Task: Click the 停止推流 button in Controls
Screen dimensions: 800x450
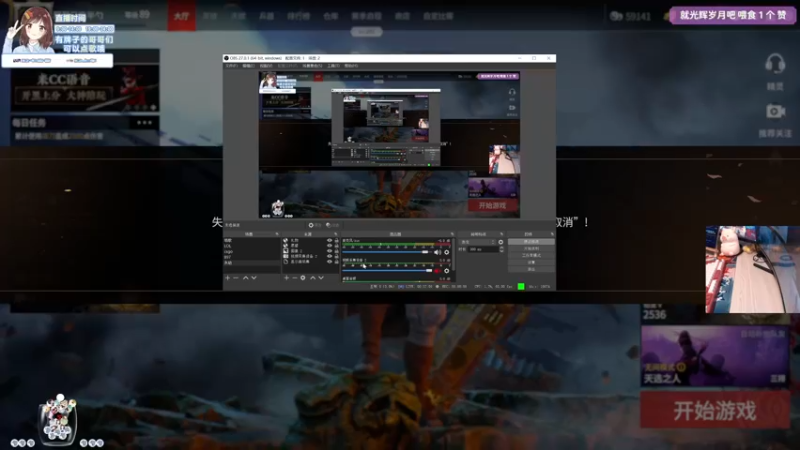Action: click(x=532, y=241)
